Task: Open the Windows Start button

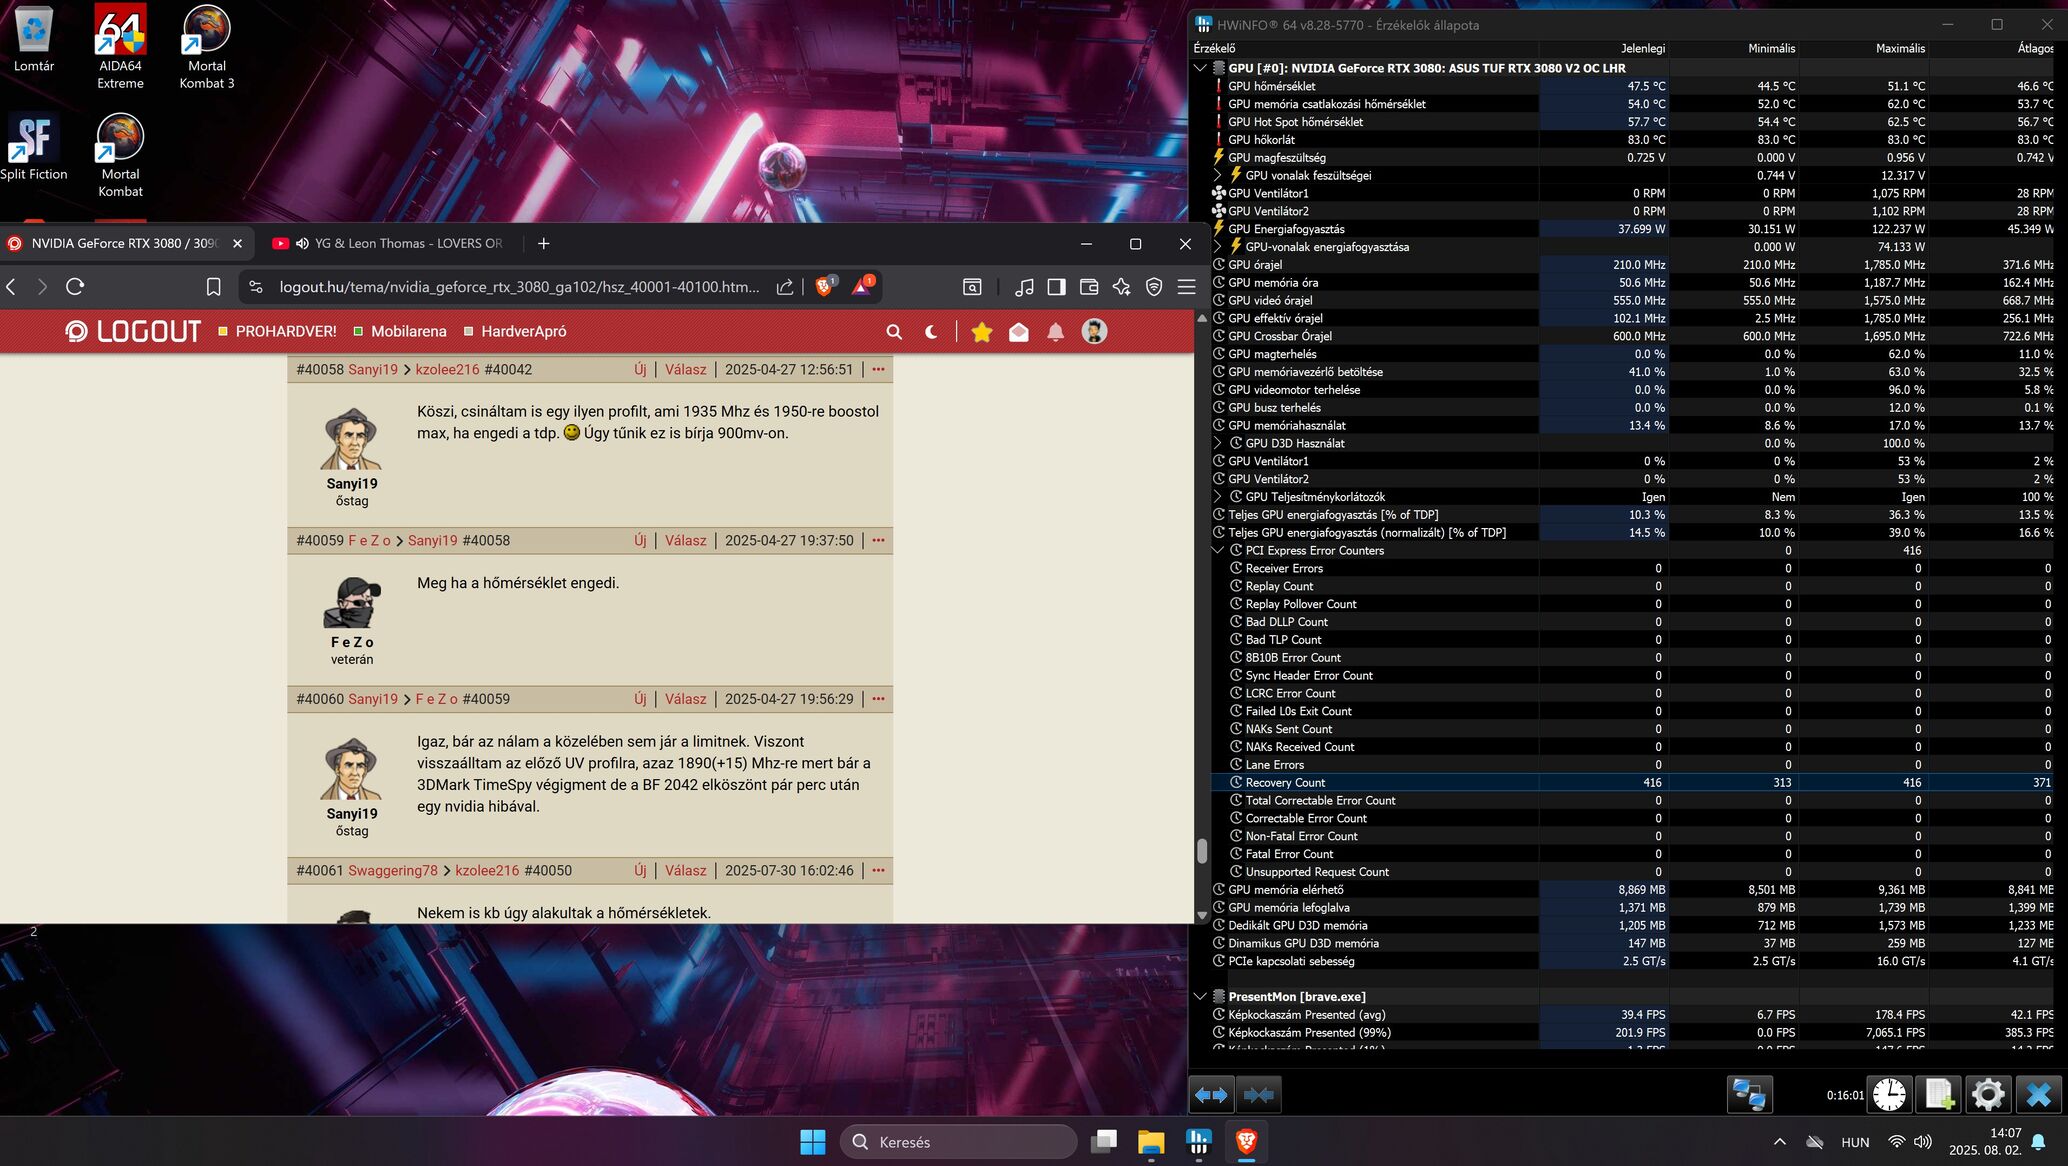Action: (x=813, y=1142)
